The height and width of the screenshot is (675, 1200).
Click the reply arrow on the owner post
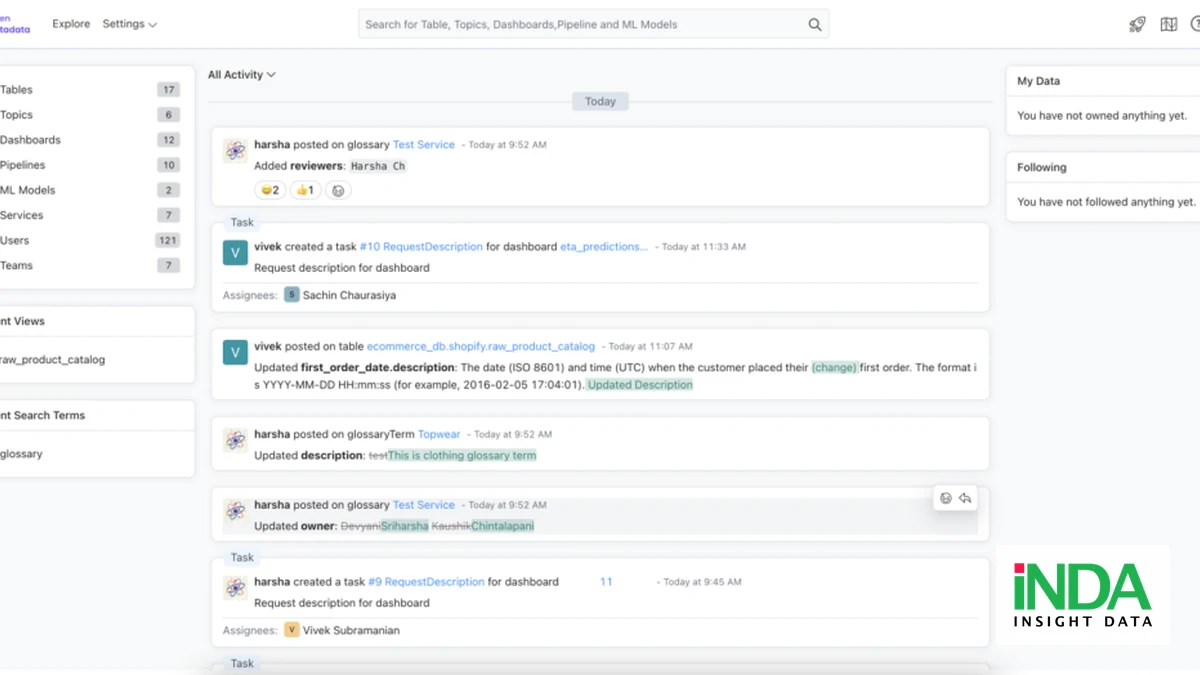[x=965, y=498]
